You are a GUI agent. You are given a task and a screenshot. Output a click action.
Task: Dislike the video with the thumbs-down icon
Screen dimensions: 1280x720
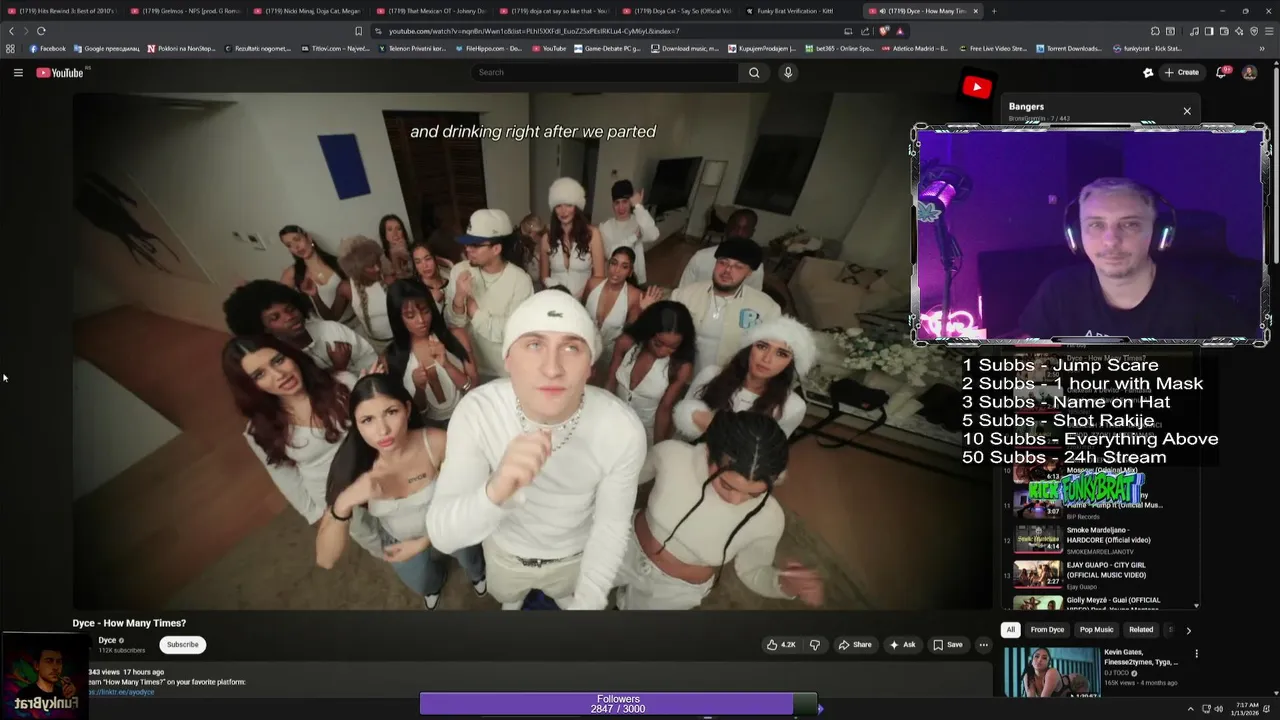pyautogui.click(x=814, y=645)
